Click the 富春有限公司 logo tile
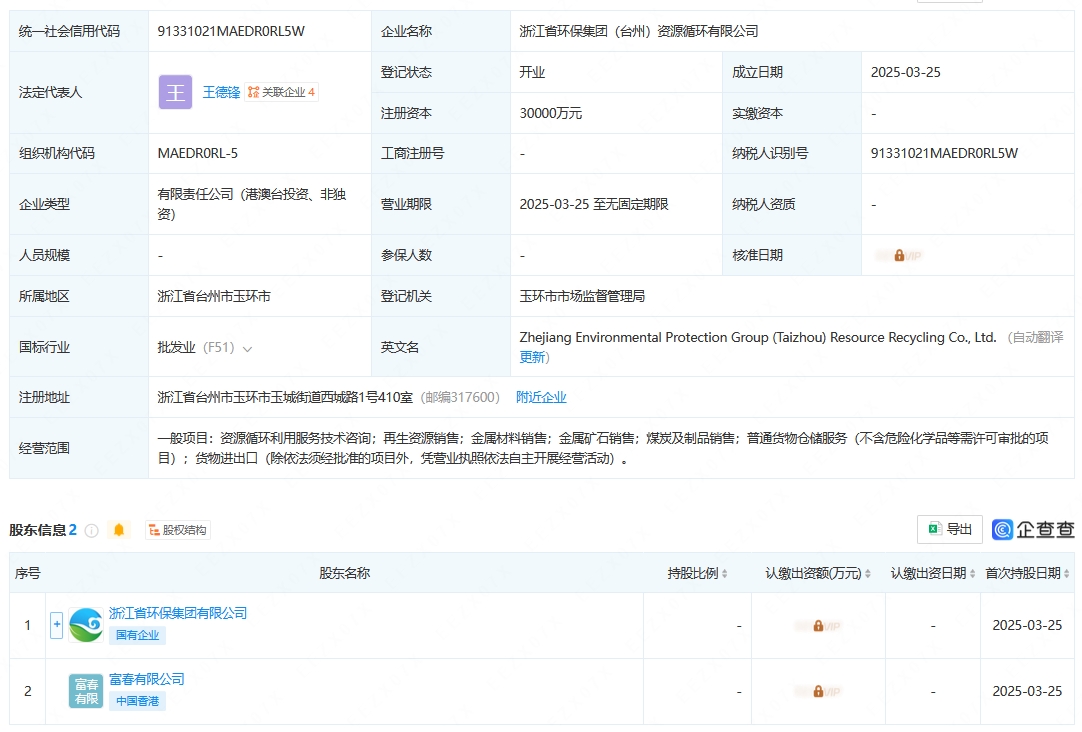The width and height of the screenshot is (1082, 732). tap(86, 691)
